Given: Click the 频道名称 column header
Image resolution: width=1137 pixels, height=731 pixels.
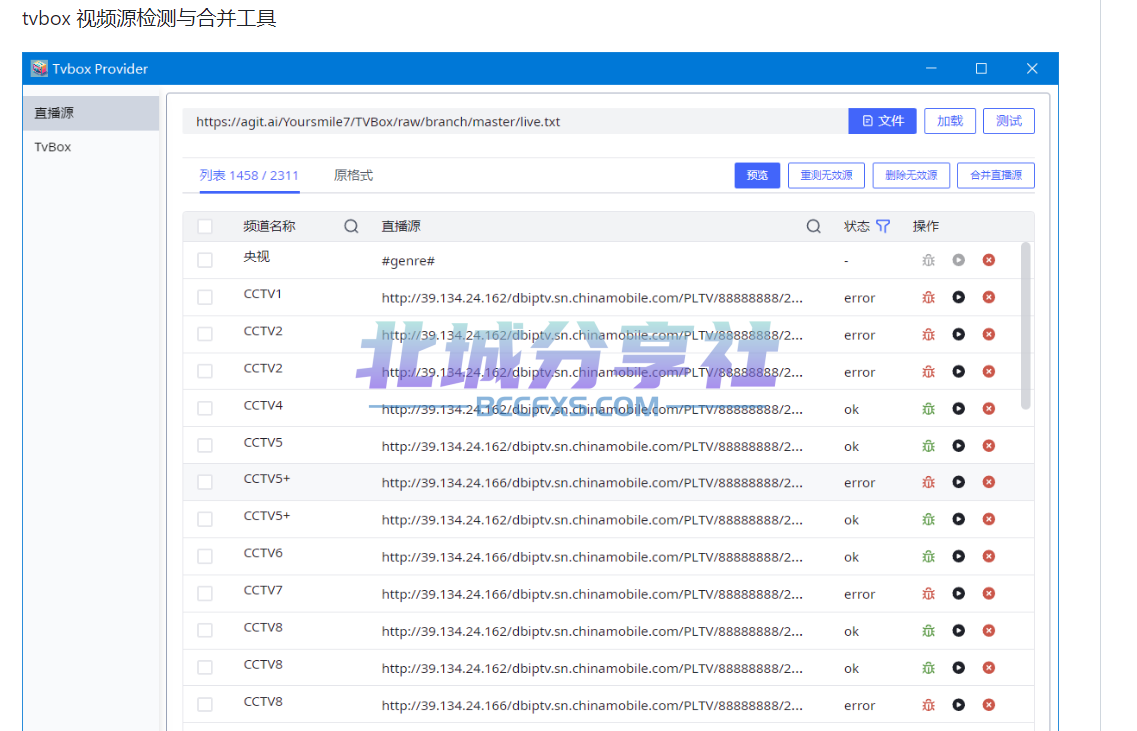Looking at the screenshot, I should coord(269,226).
